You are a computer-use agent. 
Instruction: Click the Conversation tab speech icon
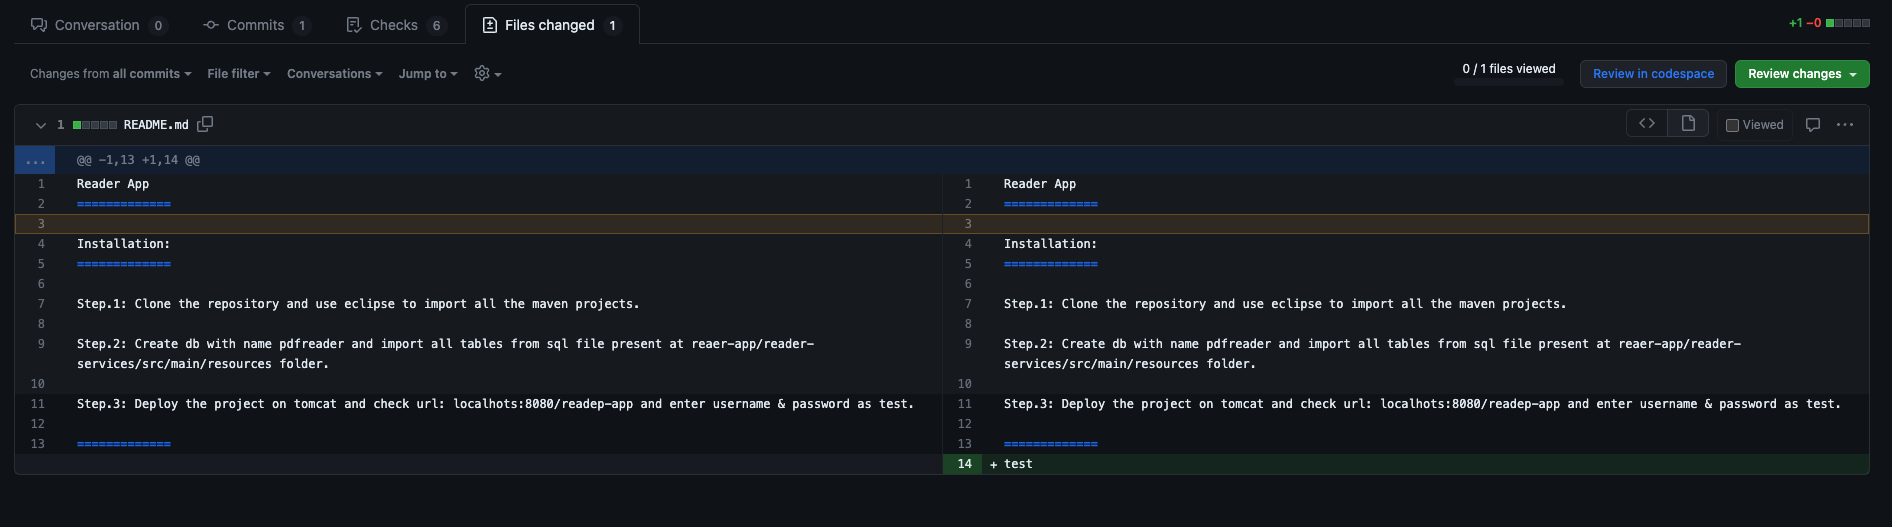pos(39,25)
